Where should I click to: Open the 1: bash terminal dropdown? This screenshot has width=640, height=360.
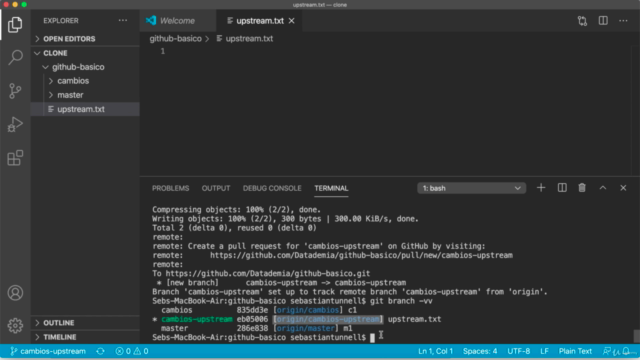[x=471, y=188]
